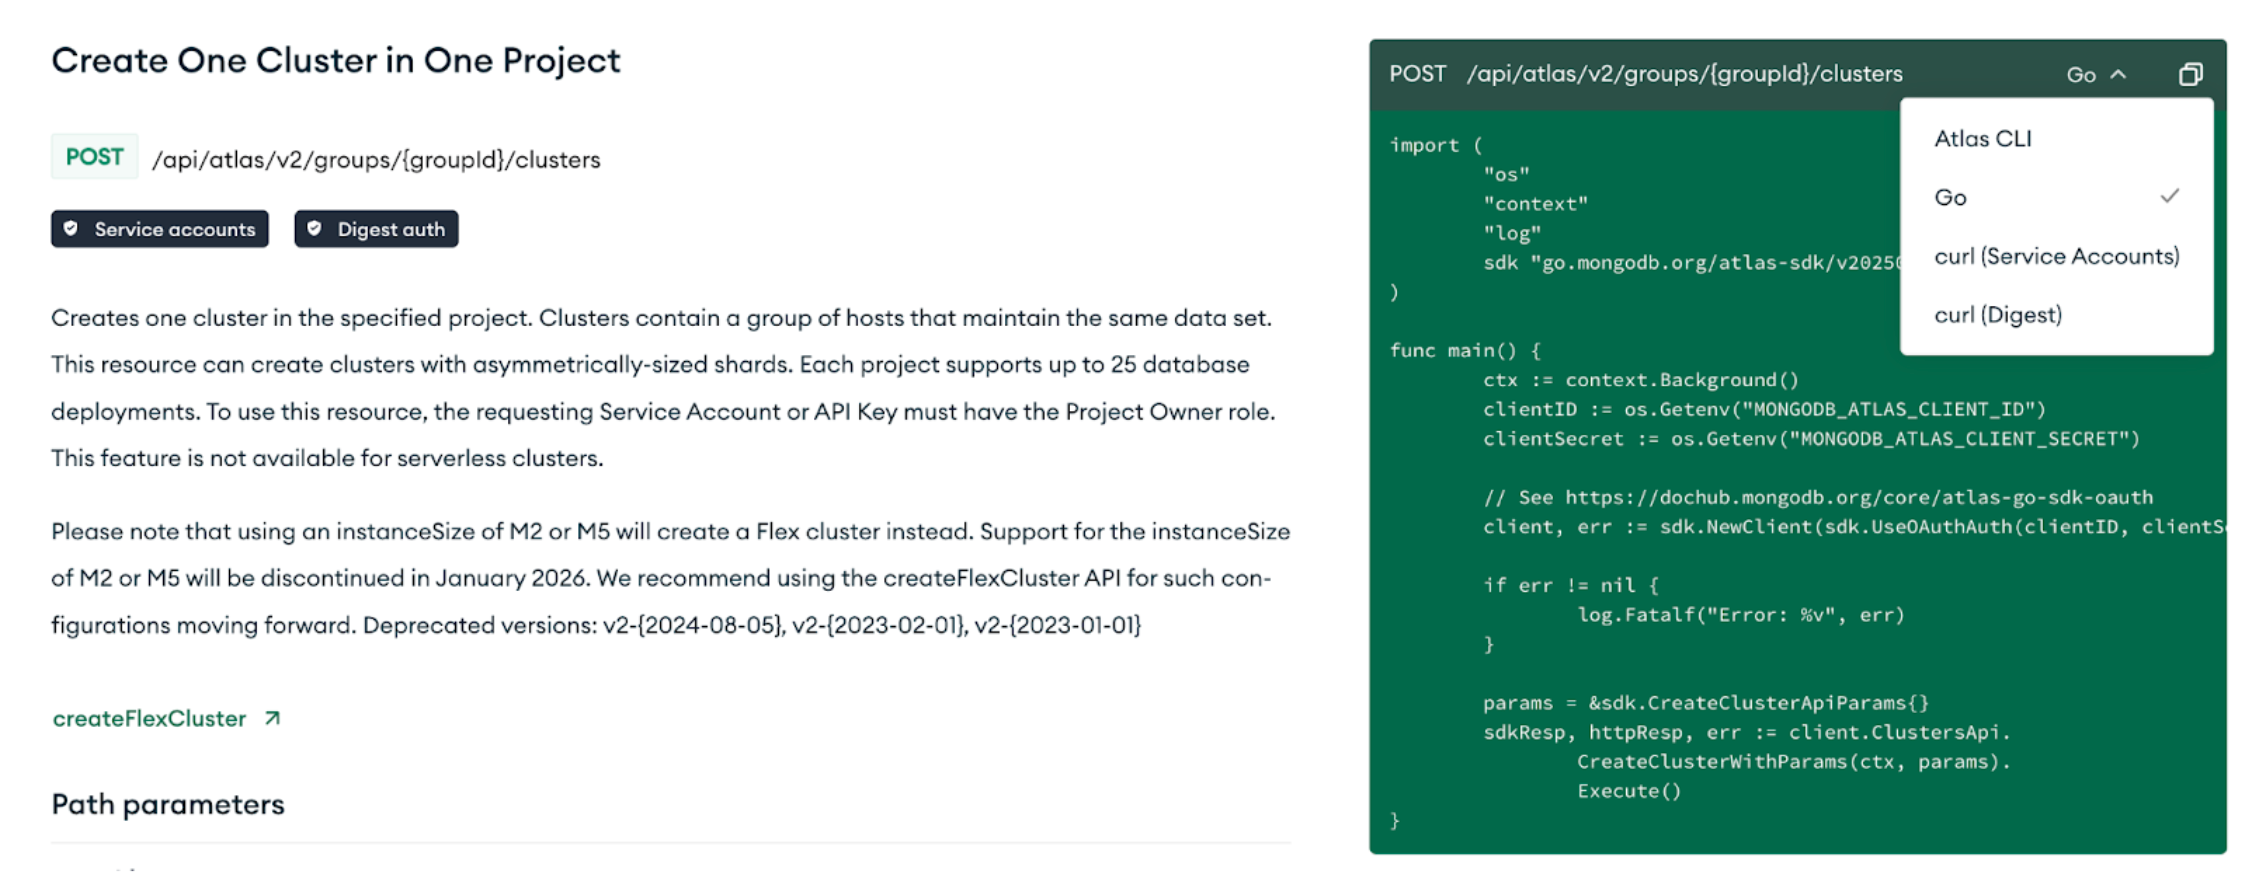Viewport: 2256px width, 878px height.
Task: Click the dochub.mongodb.org comment URL line
Action: pyautogui.click(x=1818, y=497)
